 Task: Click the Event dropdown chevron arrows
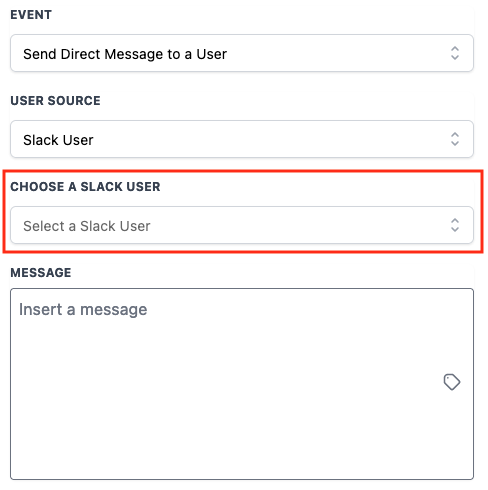[x=455, y=53]
